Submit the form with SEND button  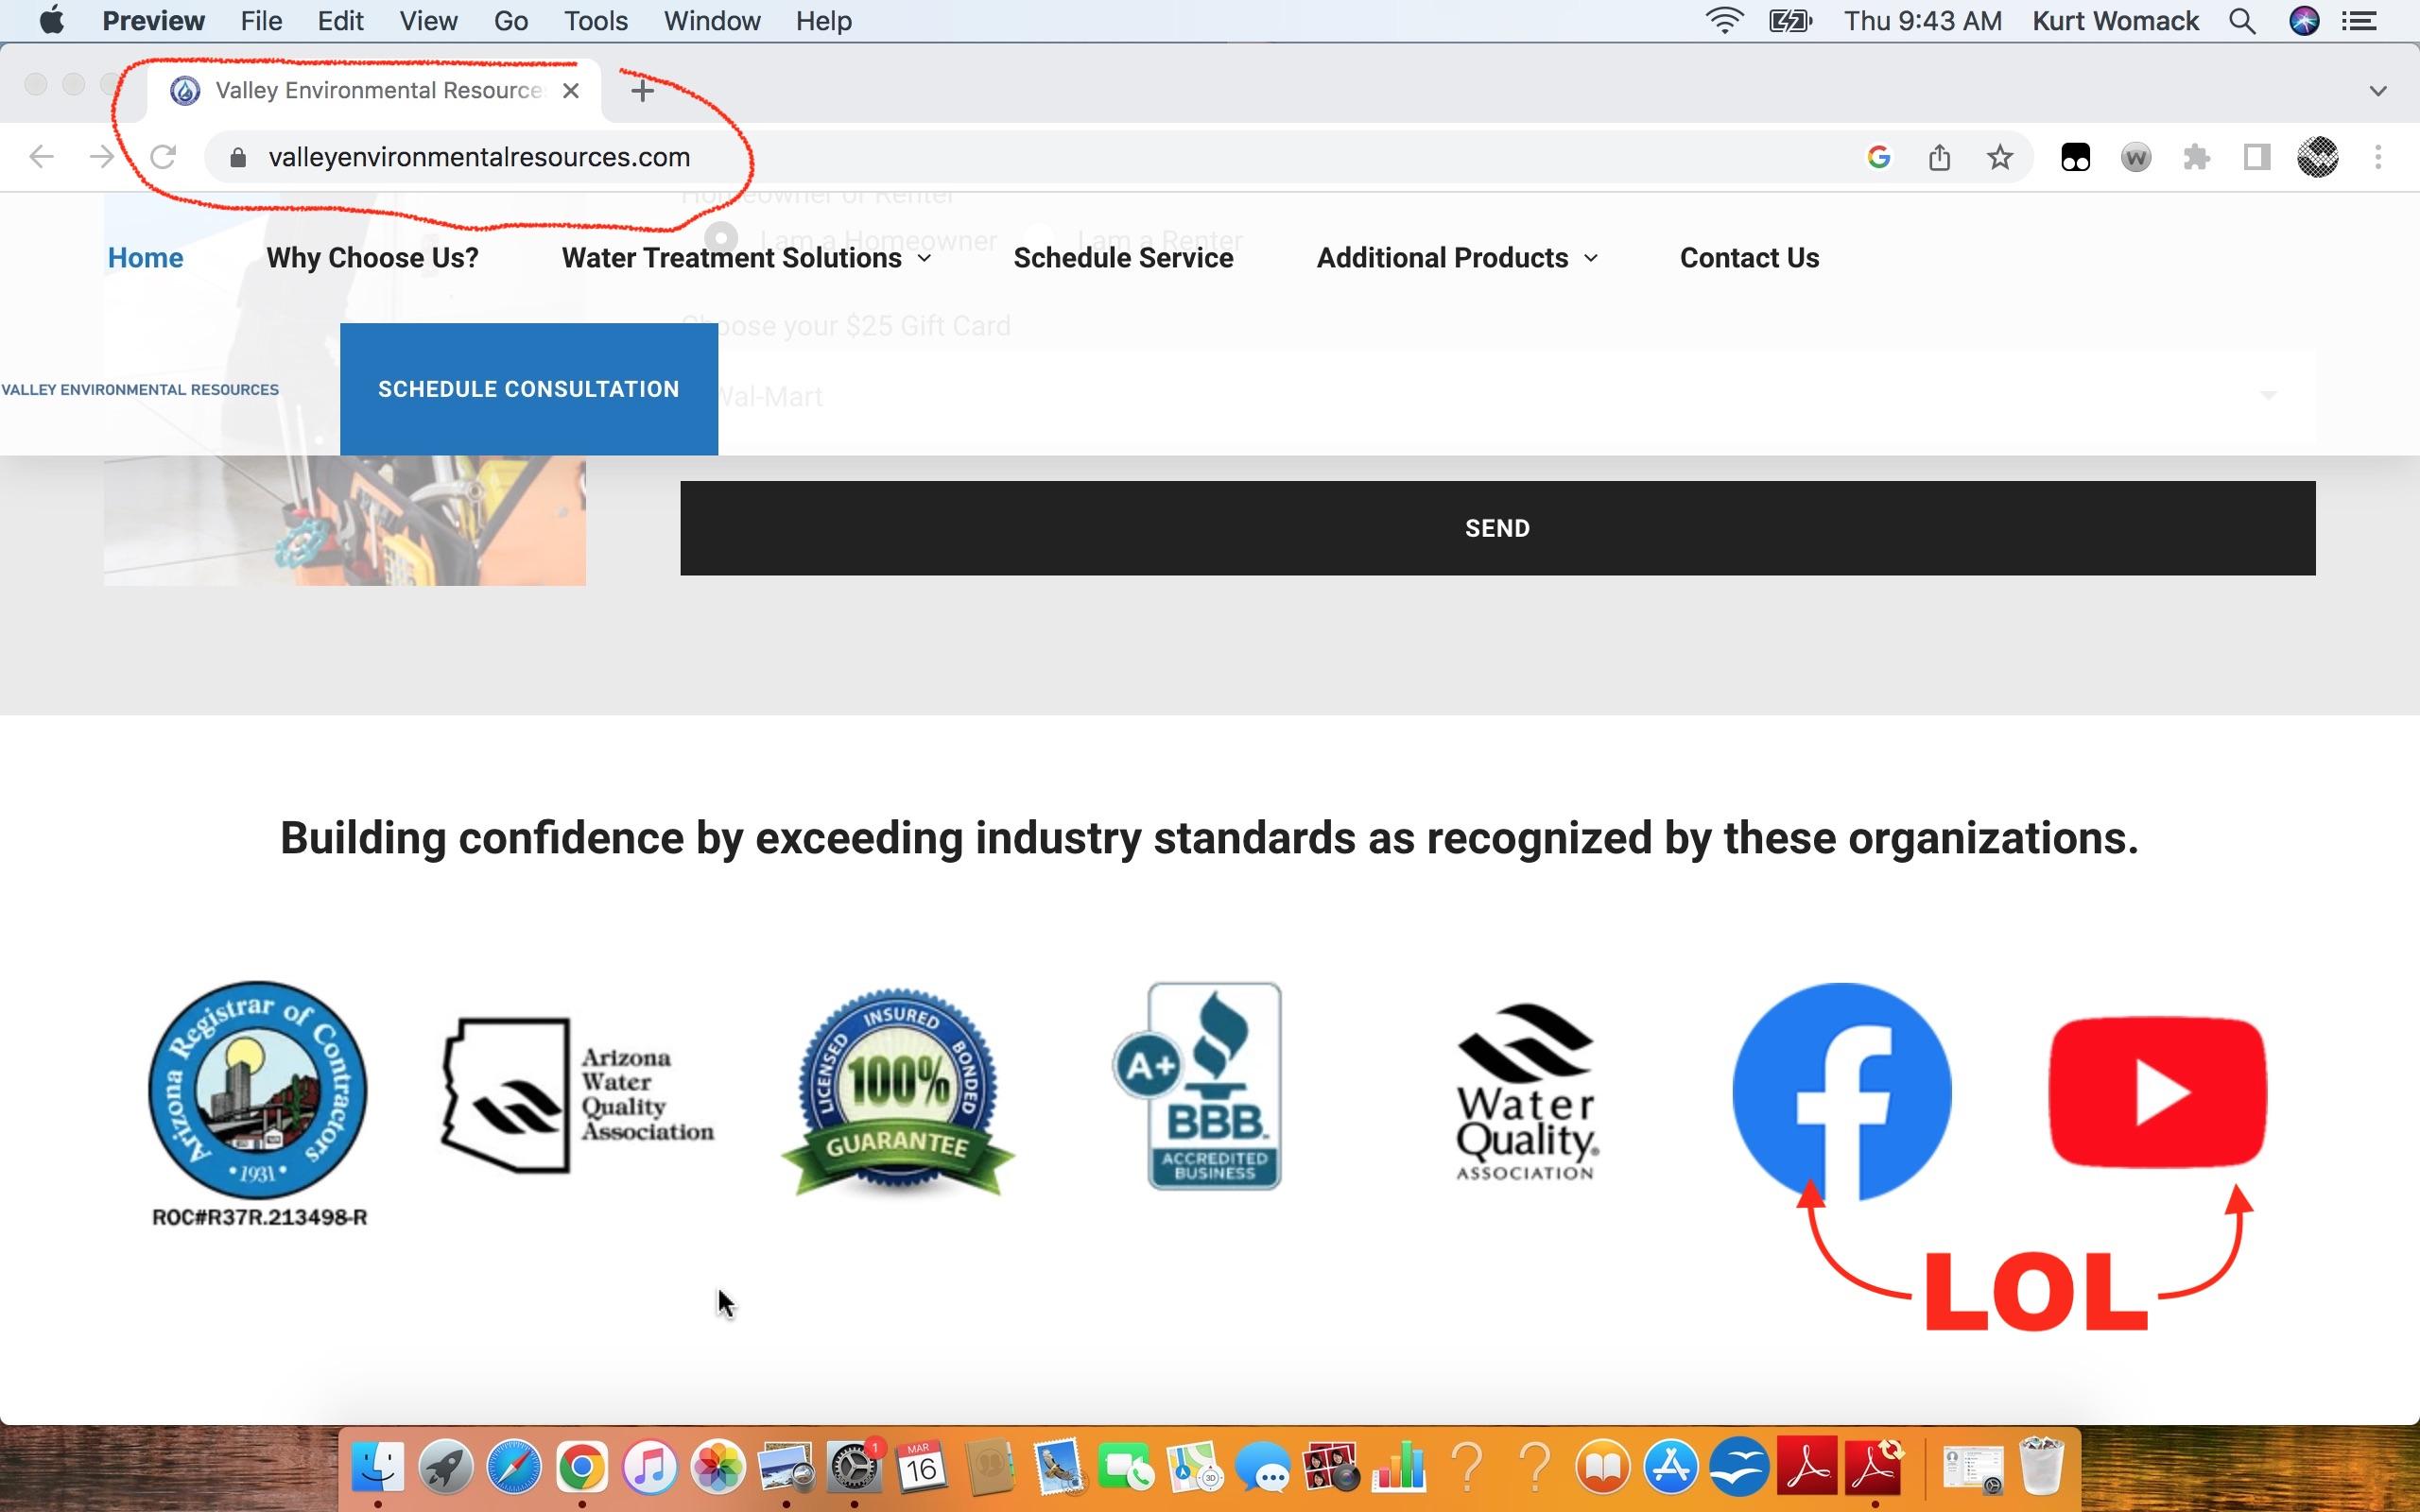(1498, 528)
